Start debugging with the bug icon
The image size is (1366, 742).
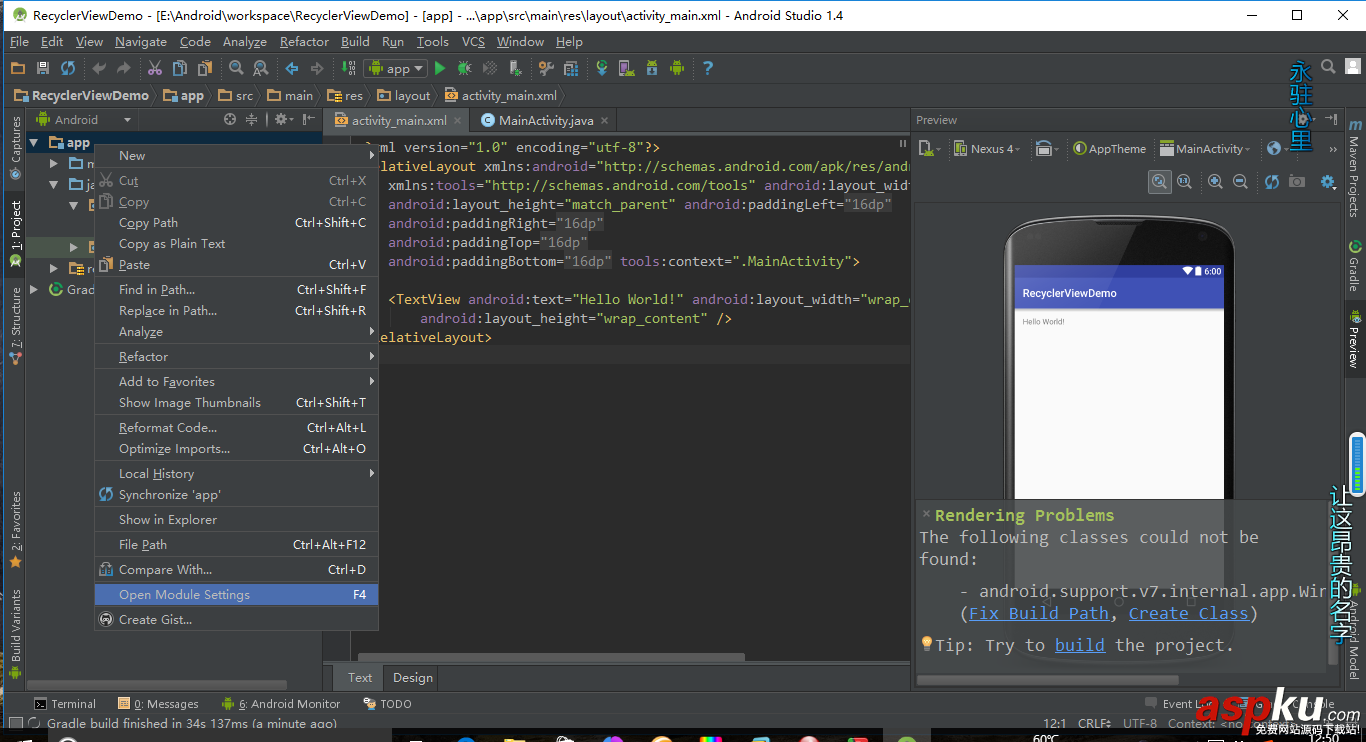pos(466,68)
